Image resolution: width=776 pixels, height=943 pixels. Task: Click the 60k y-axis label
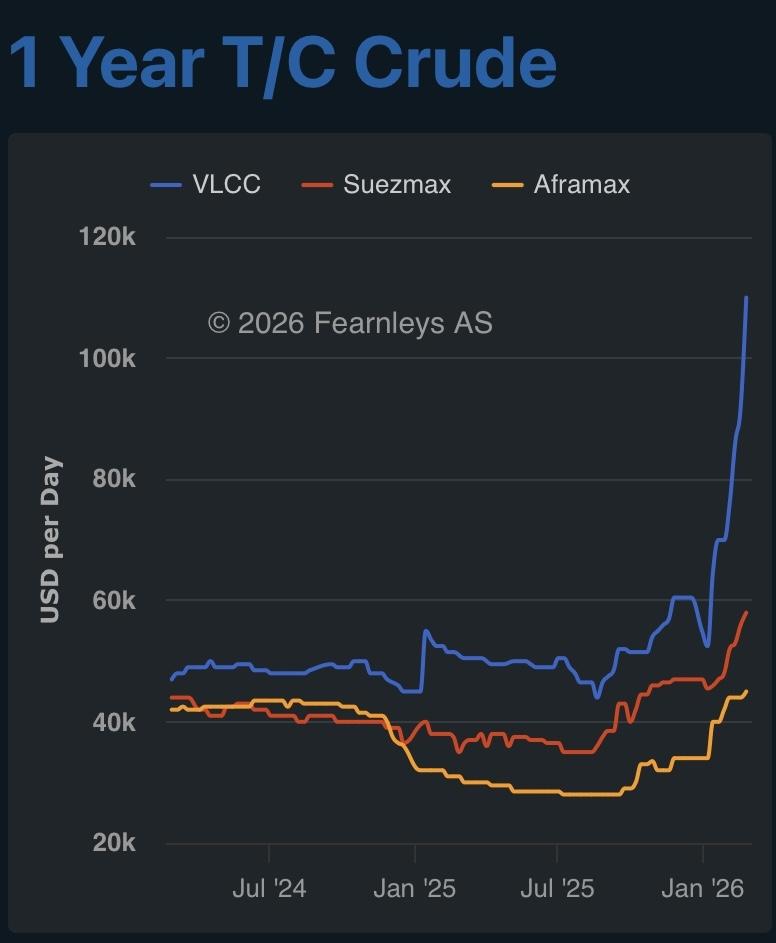[113, 601]
